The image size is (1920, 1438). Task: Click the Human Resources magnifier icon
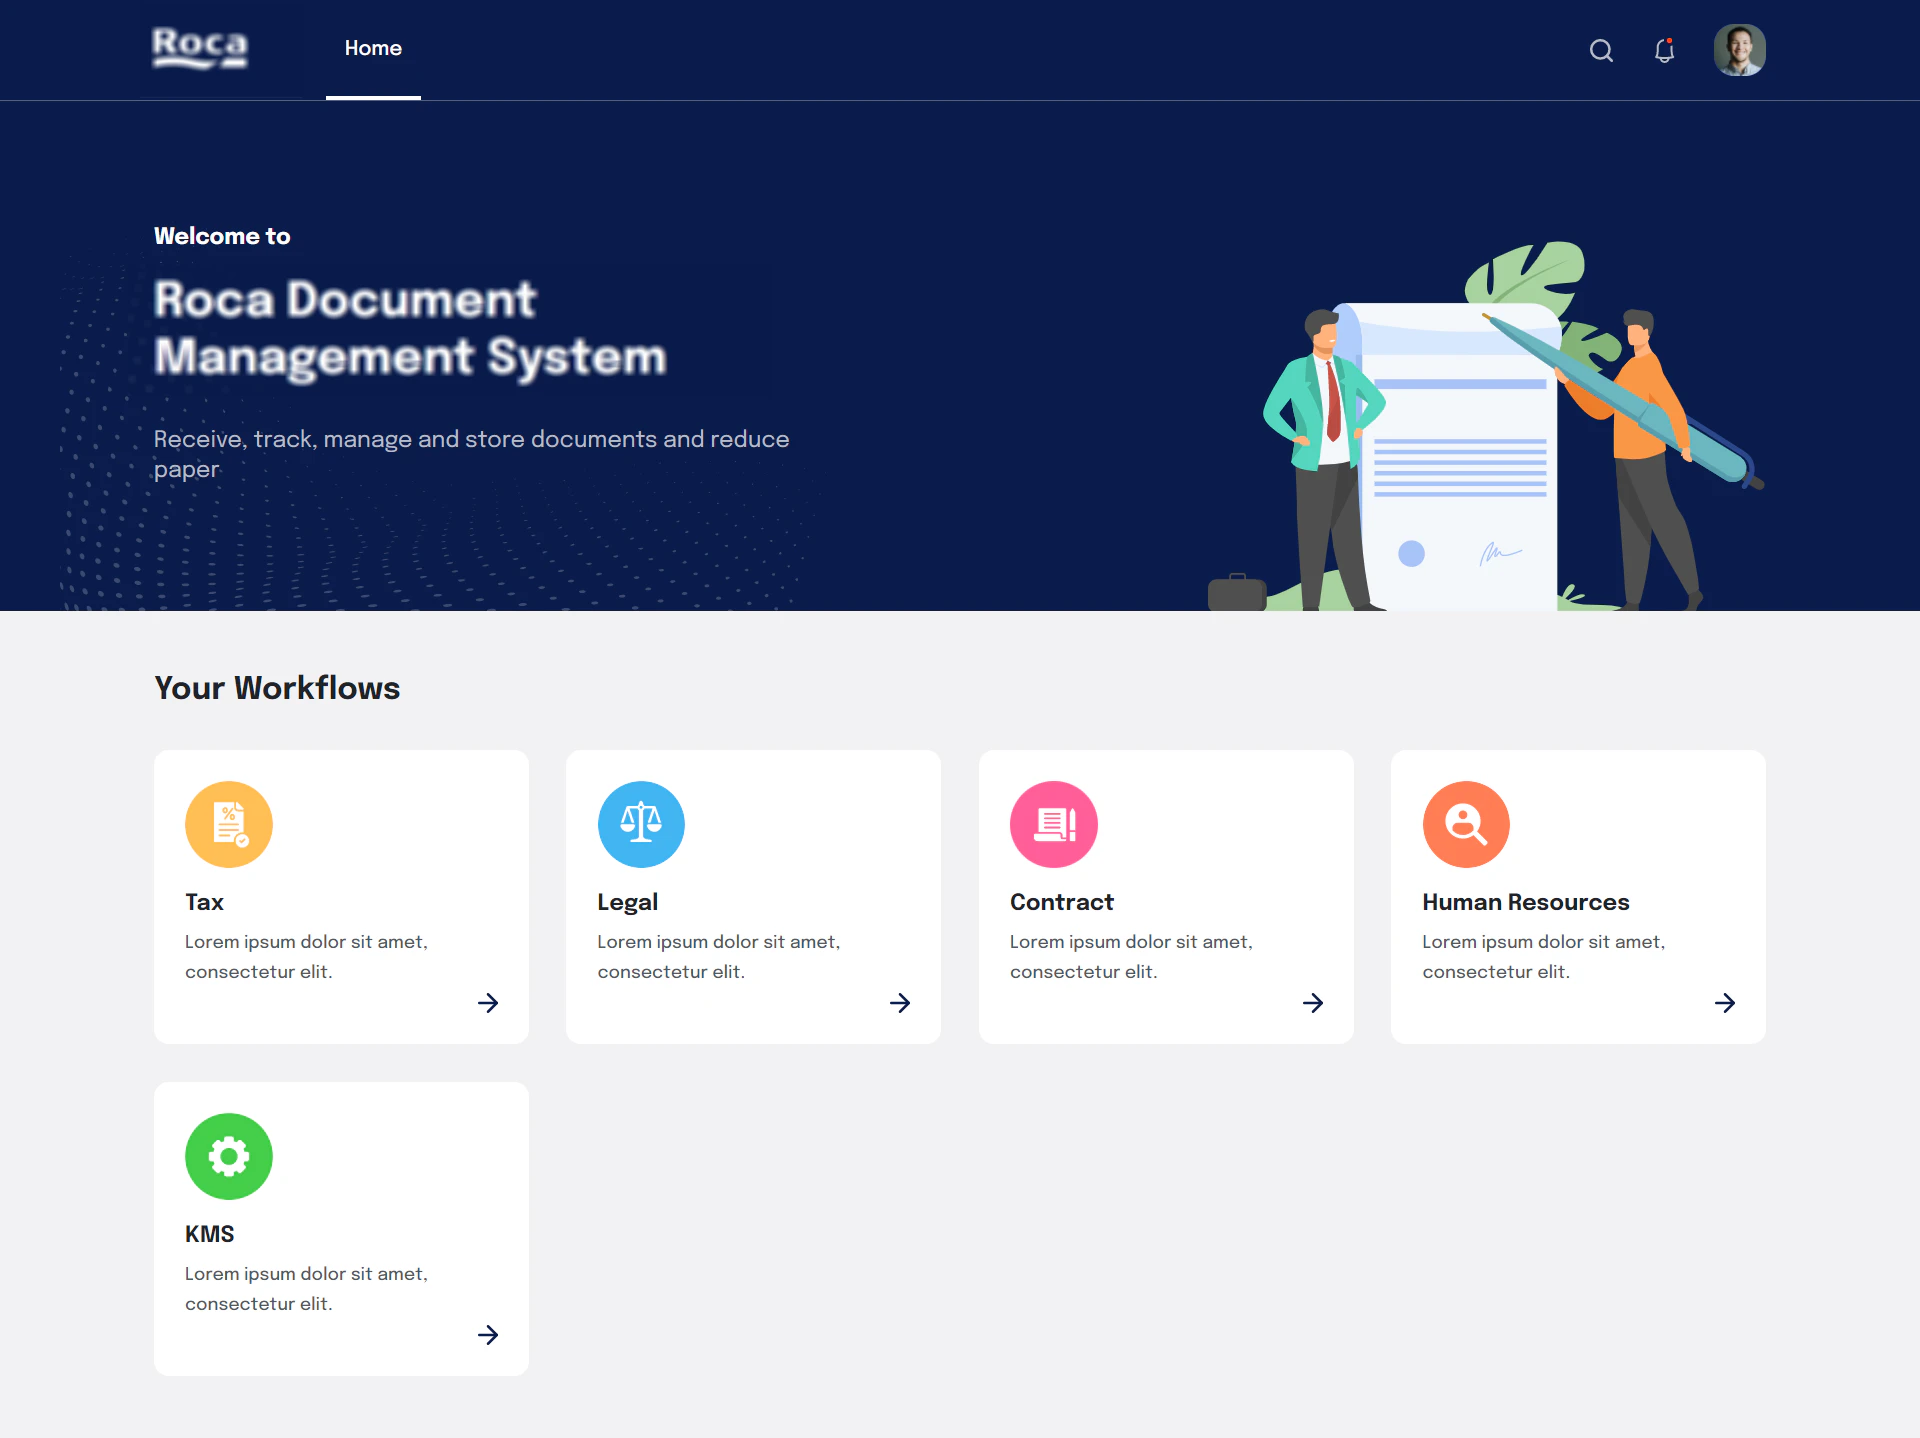[1466, 824]
